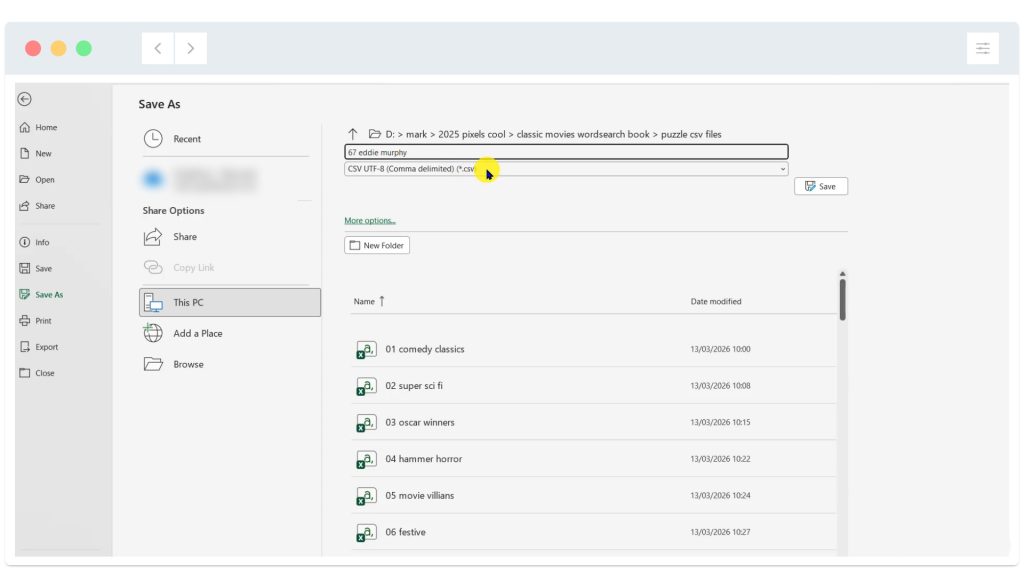Image resolution: width=1024 pixels, height=587 pixels.
Task: Open the sliders settings icon top right
Action: (982, 48)
